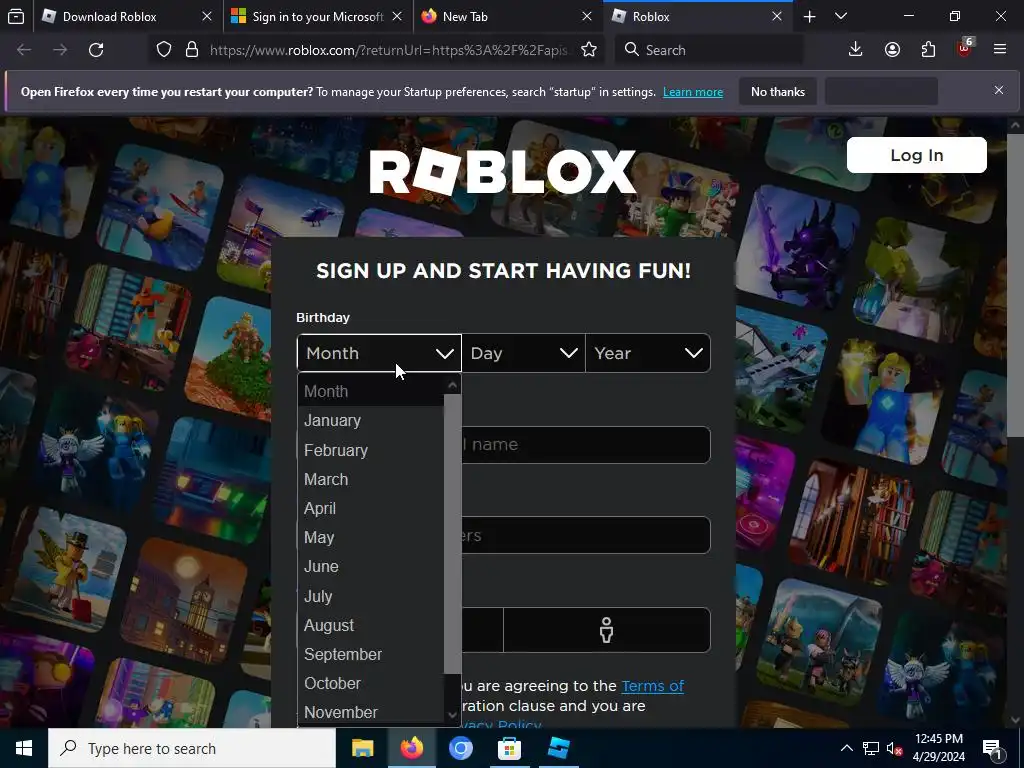Select the Month placeholder option
1024x768 pixels.
pos(371,391)
